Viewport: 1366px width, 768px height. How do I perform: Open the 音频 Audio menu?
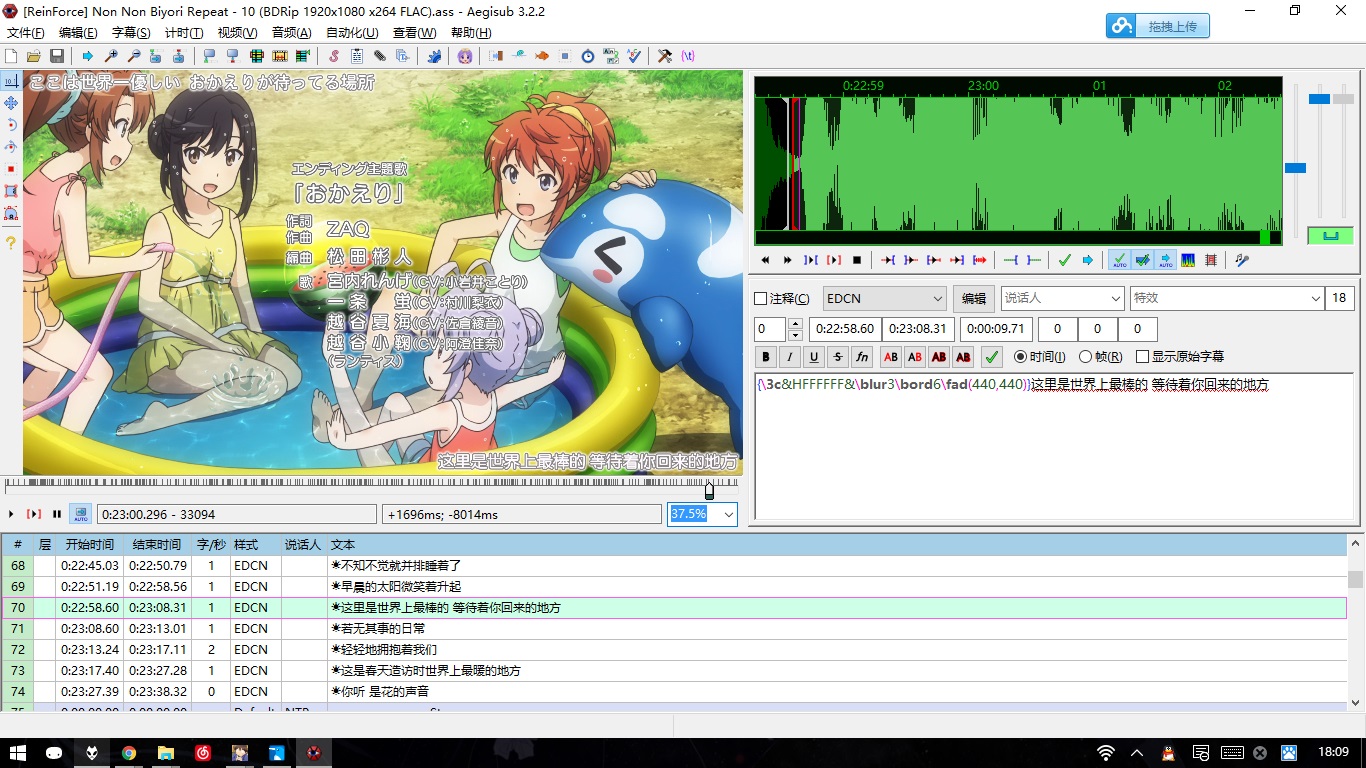click(291, 33)
